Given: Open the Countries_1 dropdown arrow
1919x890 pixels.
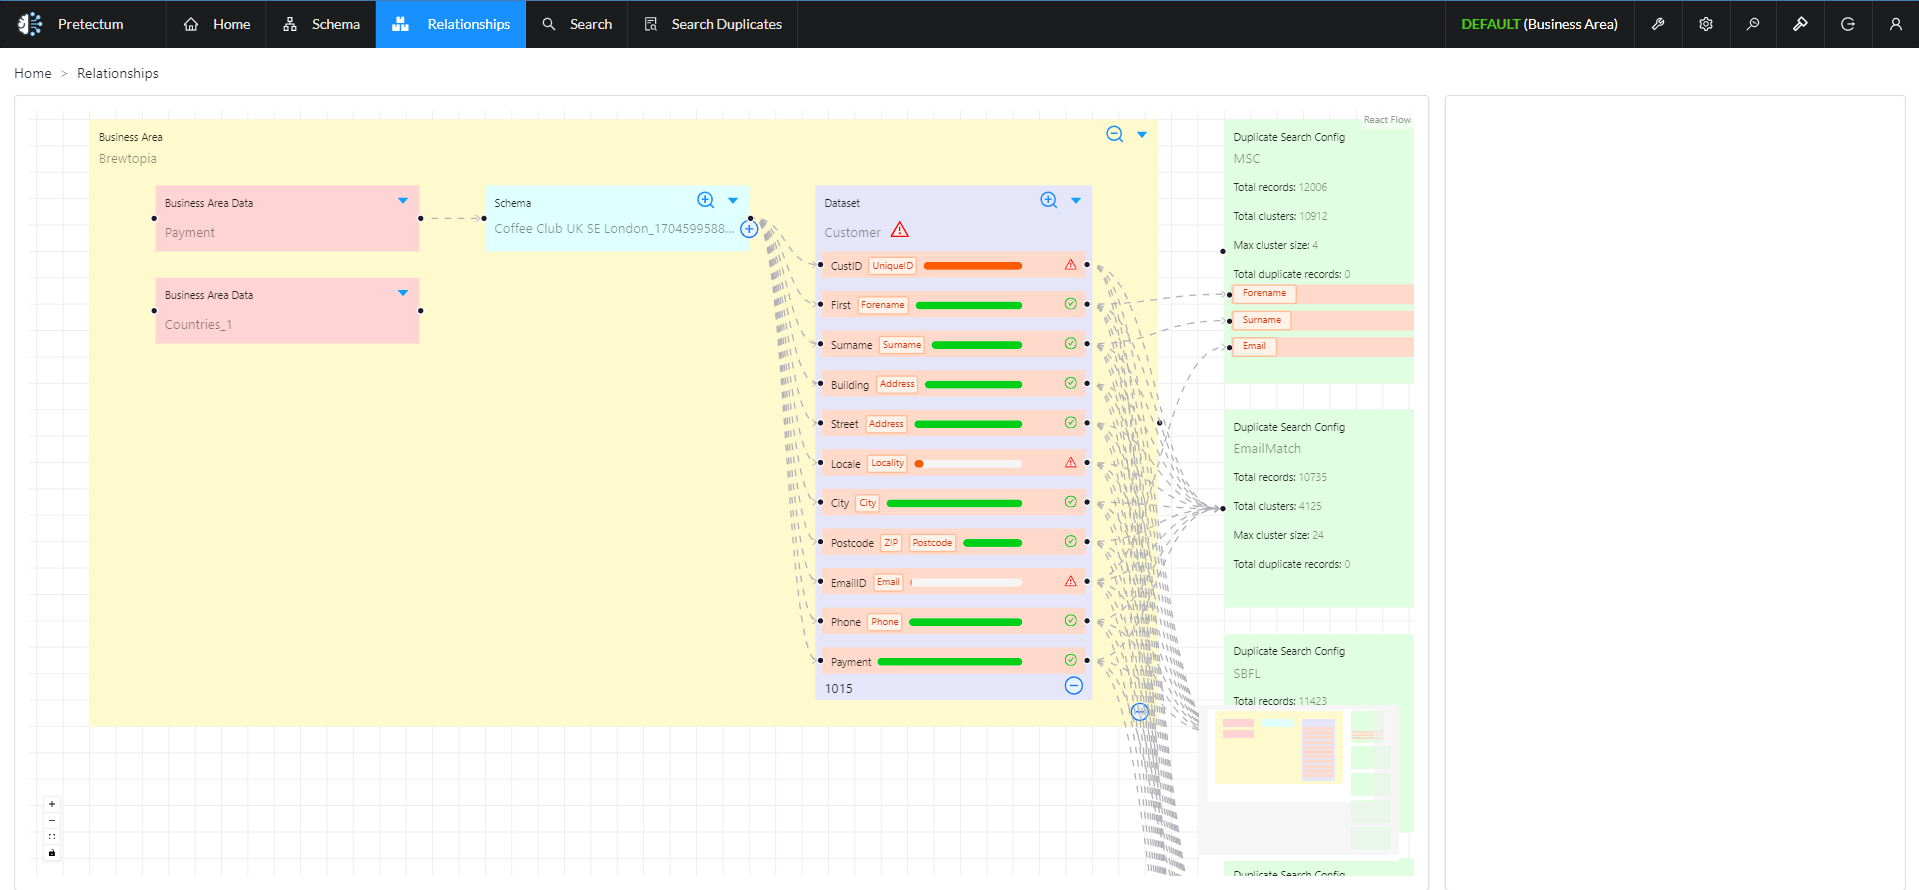Looking at the screenshot, I should tap(403, 293).
